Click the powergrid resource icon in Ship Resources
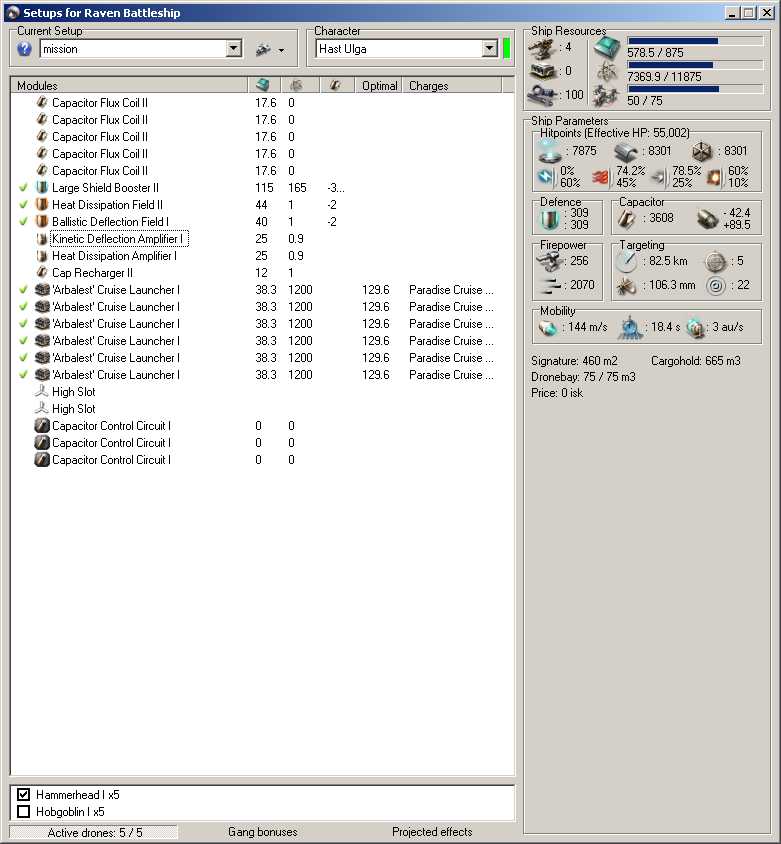This screenshot has height=844, width=781. [607, 72]
